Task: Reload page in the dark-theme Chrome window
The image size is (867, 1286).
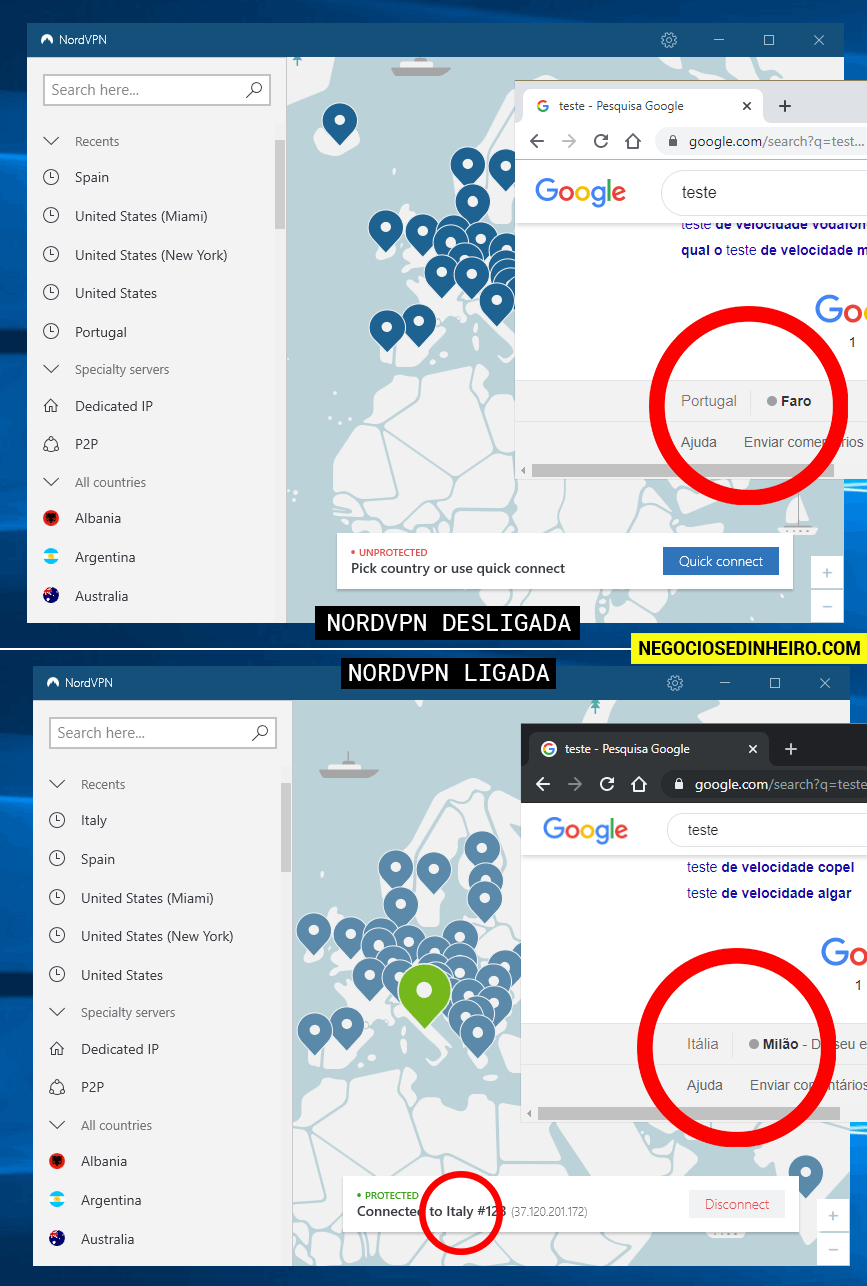Action: pos(607,784)
